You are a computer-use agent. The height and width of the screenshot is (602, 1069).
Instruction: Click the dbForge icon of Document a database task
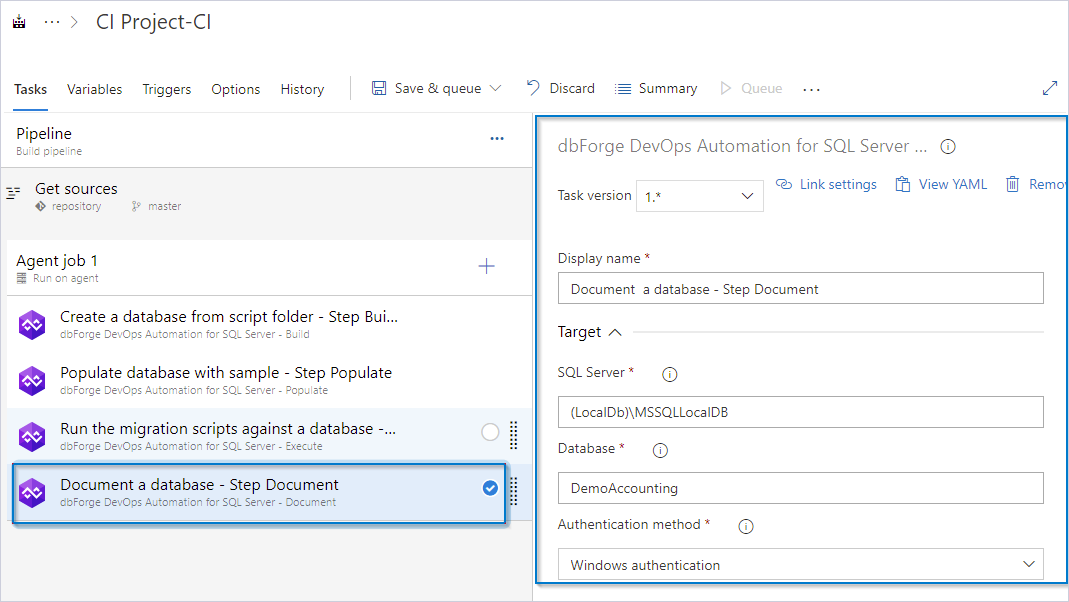click(32, 492)
